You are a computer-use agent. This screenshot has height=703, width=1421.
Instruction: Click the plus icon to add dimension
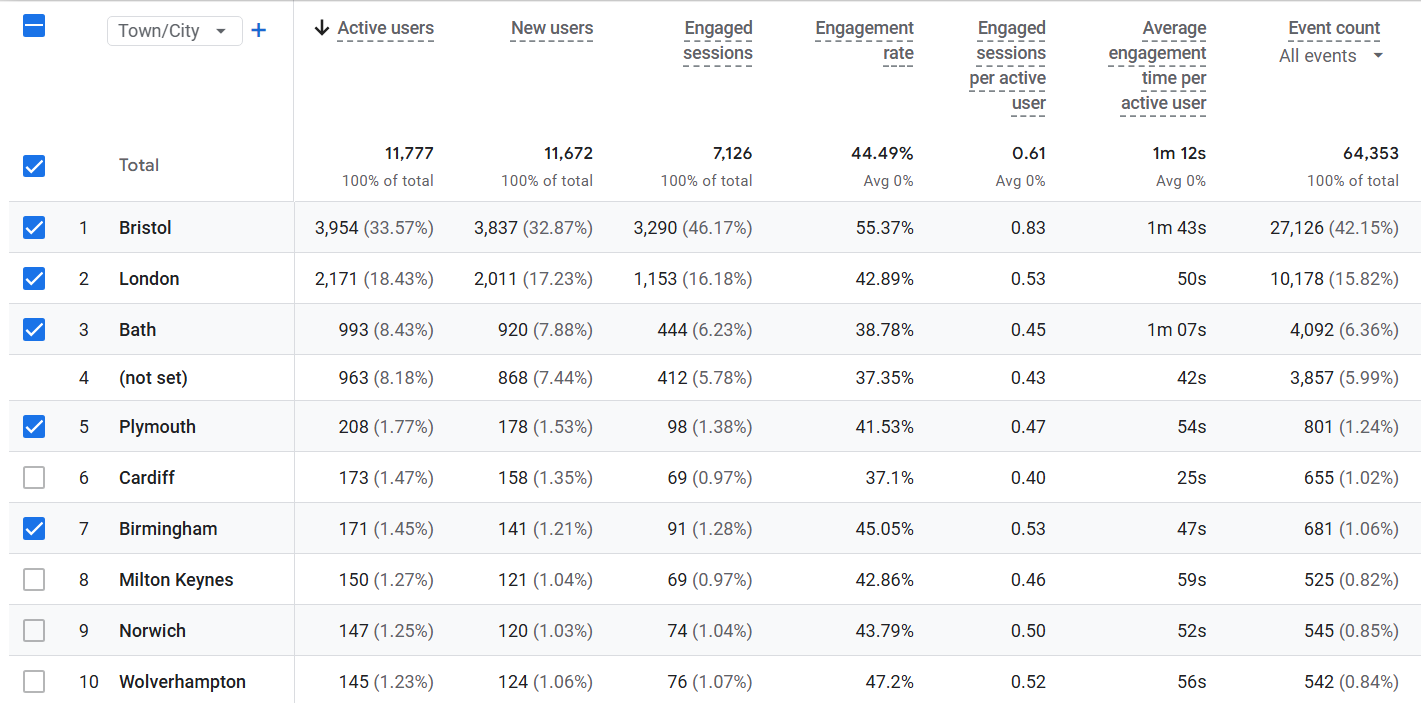tap(258, 30)
